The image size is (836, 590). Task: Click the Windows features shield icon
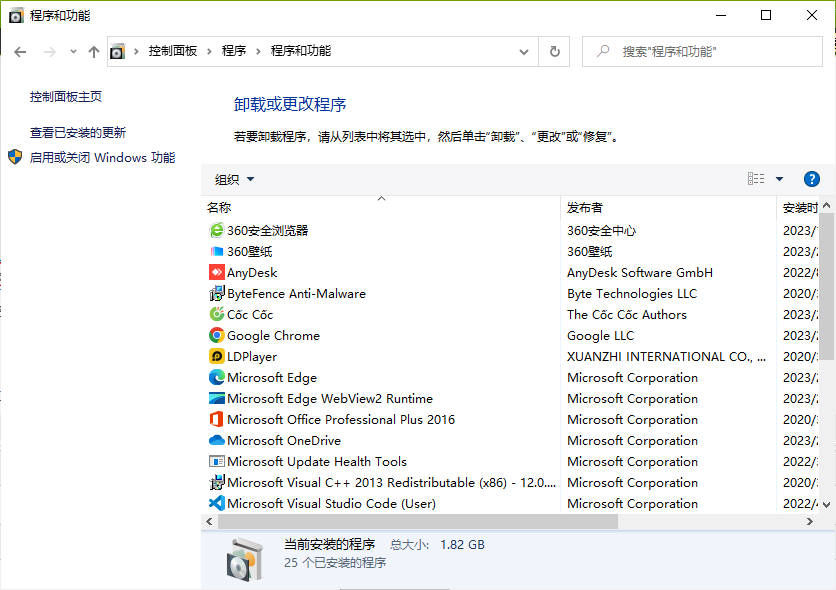(15, 157)
